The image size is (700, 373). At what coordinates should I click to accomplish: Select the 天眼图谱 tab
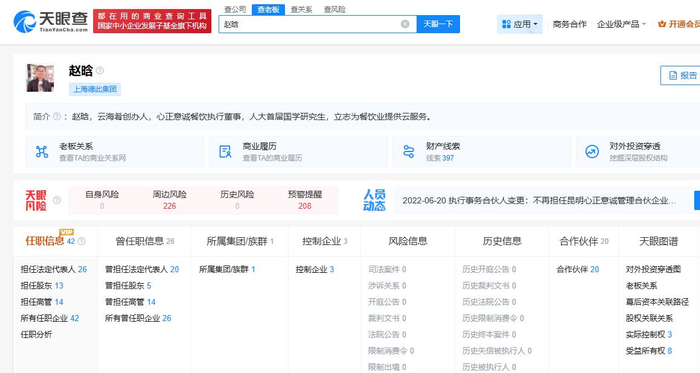(x=658, y=241)
